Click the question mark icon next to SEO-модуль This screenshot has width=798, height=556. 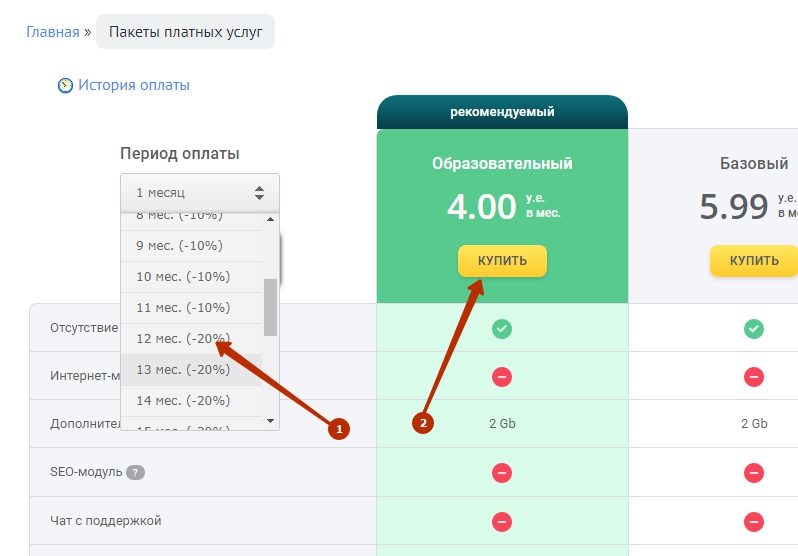point(135,472)
